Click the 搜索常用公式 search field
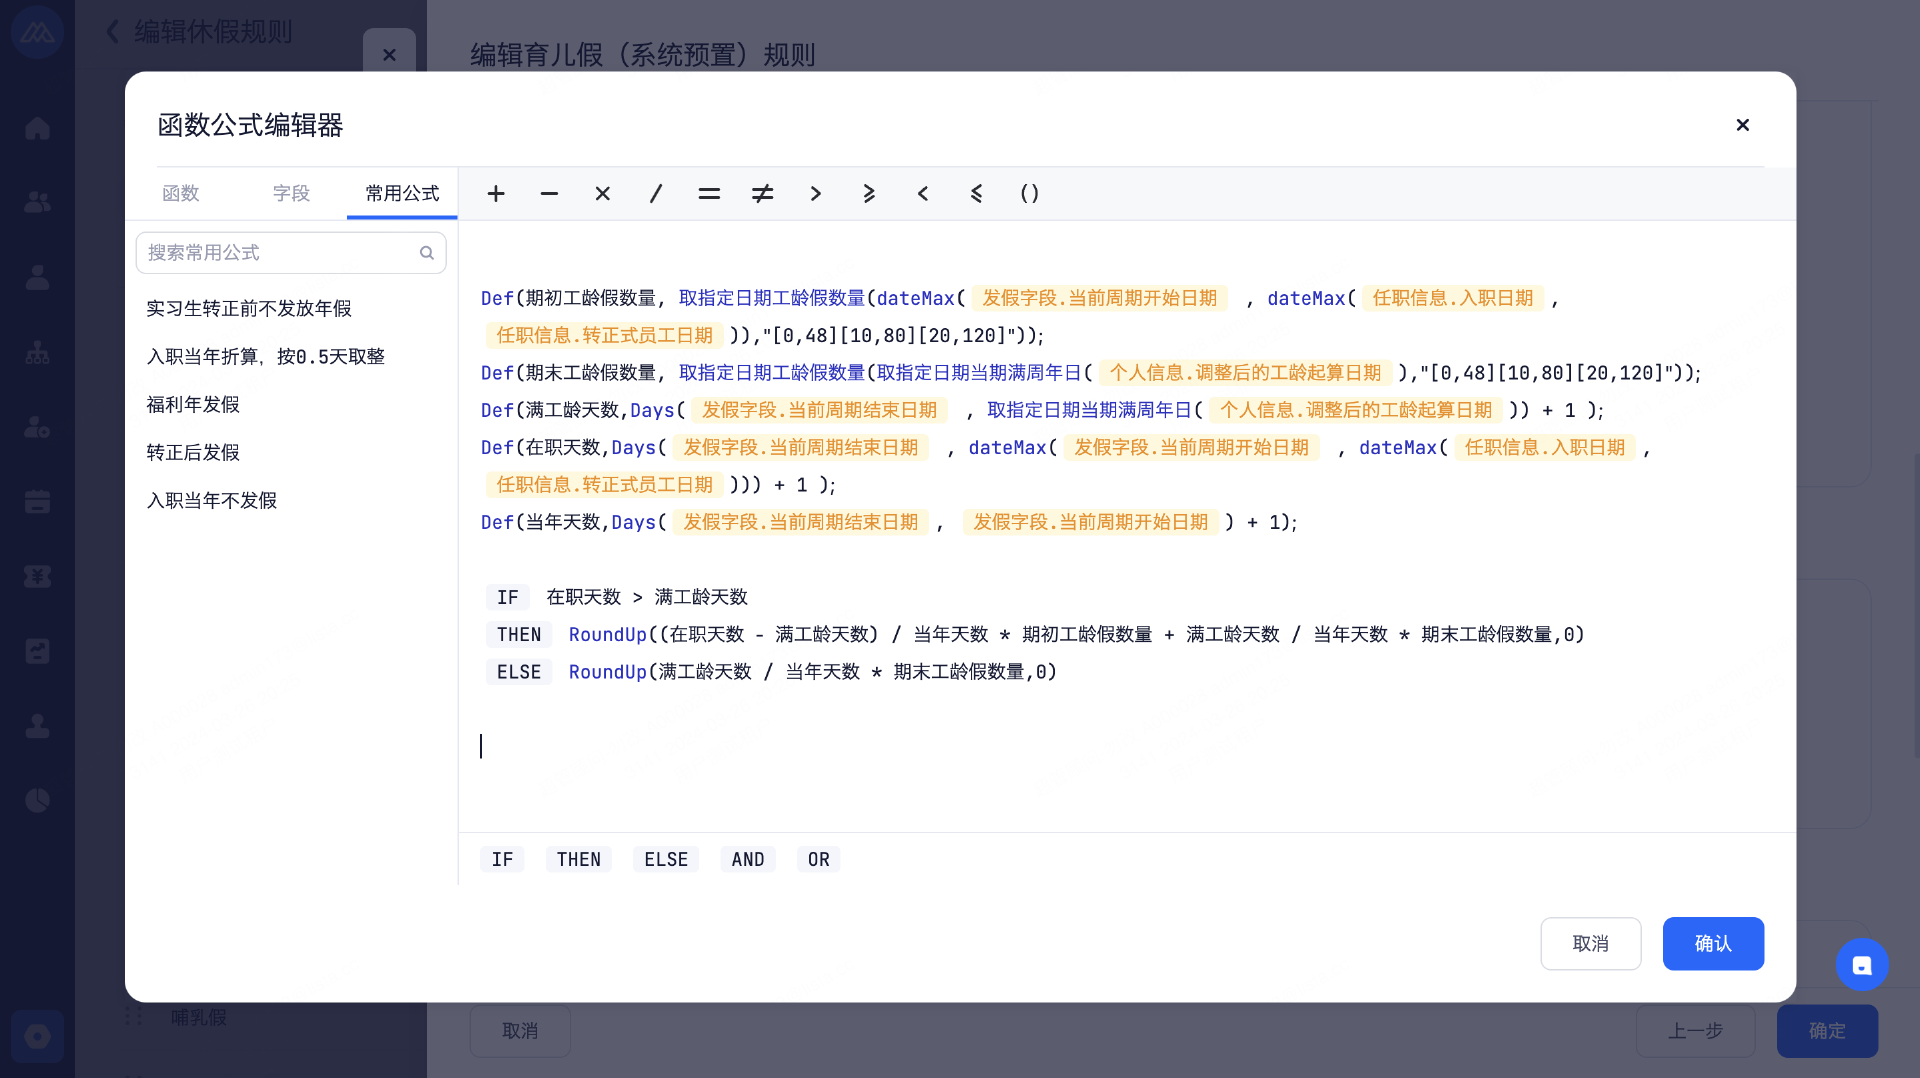The height and width of the screenshot is (1078, 1920). [x=280, y=253]
